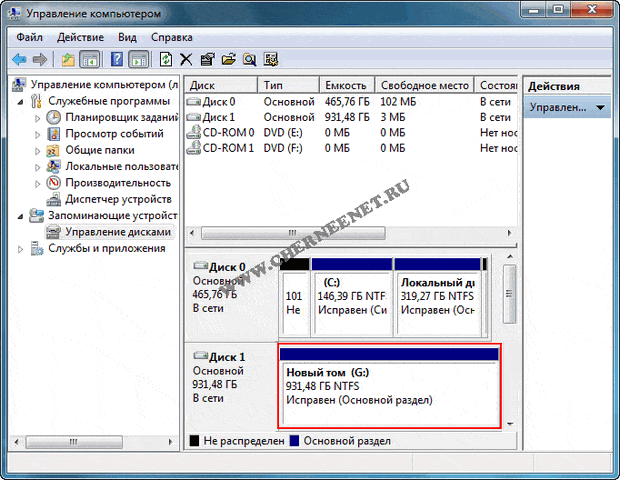Click the last settings toolbar icon
620x480 pixels.
[x=271, y=60]
